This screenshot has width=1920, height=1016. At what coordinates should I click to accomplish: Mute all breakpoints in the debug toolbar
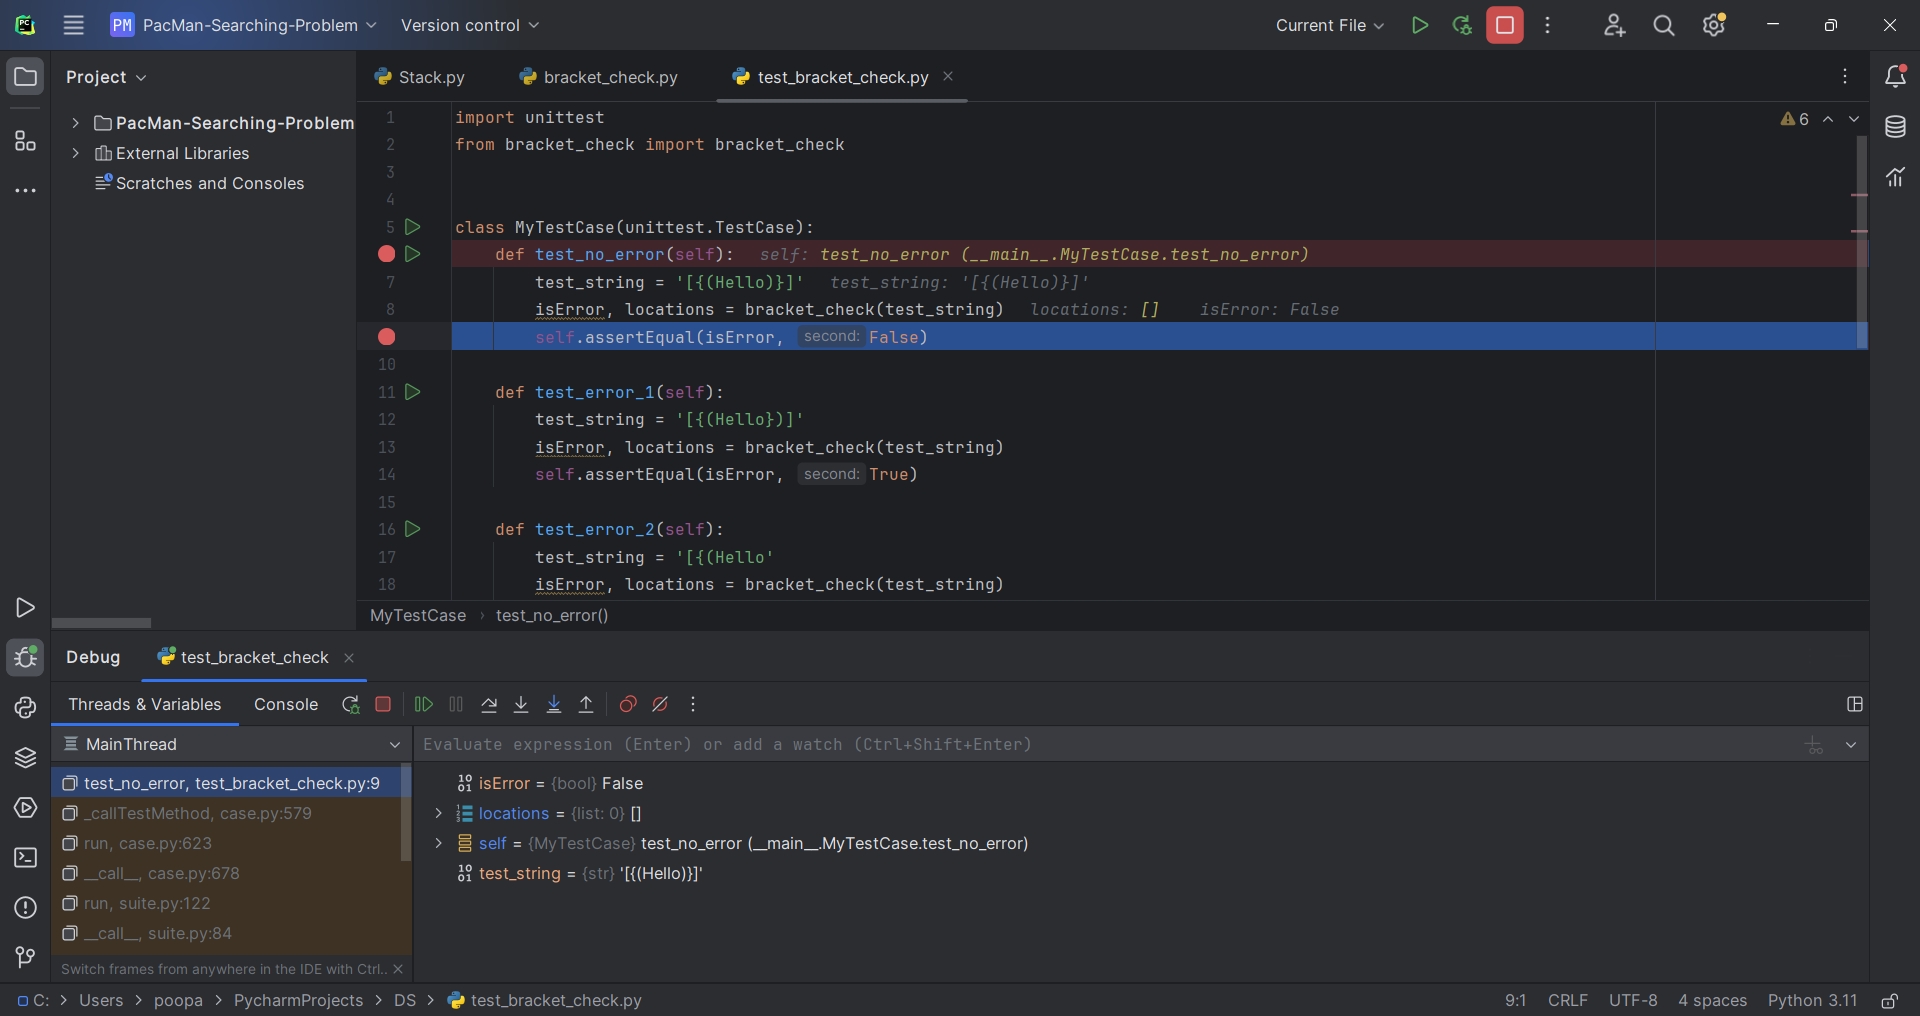click(661, 704)
